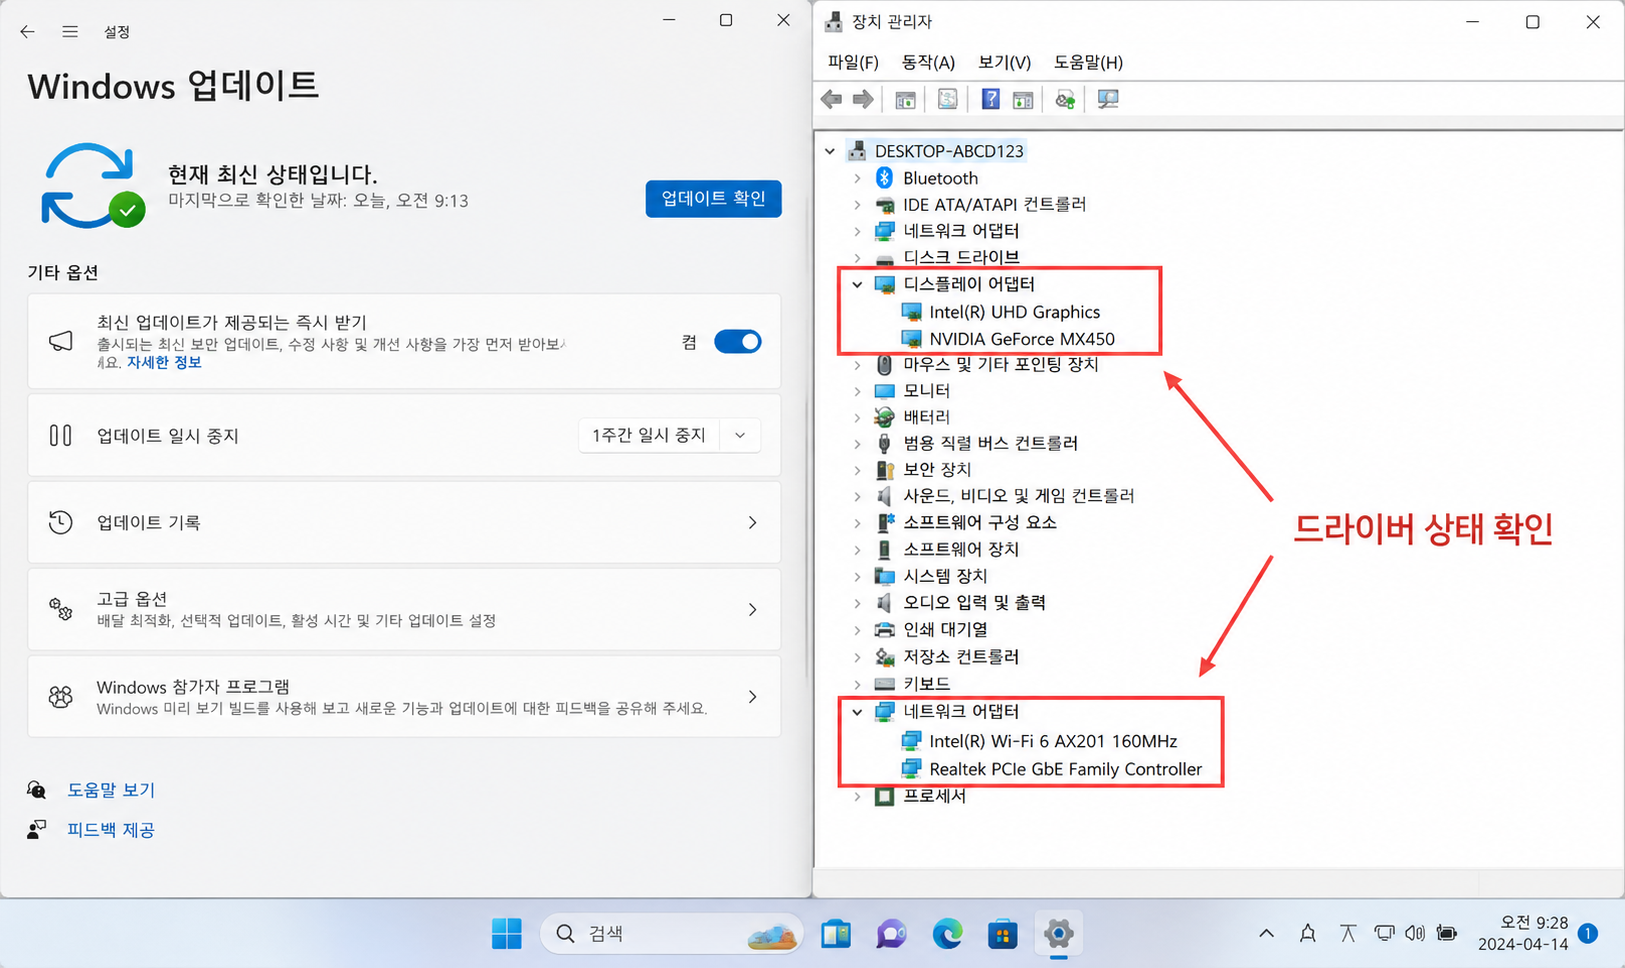Expand the 디스크 드라이브 node
This screenshot has height=968, width=1625.
[x=857, y=258]
